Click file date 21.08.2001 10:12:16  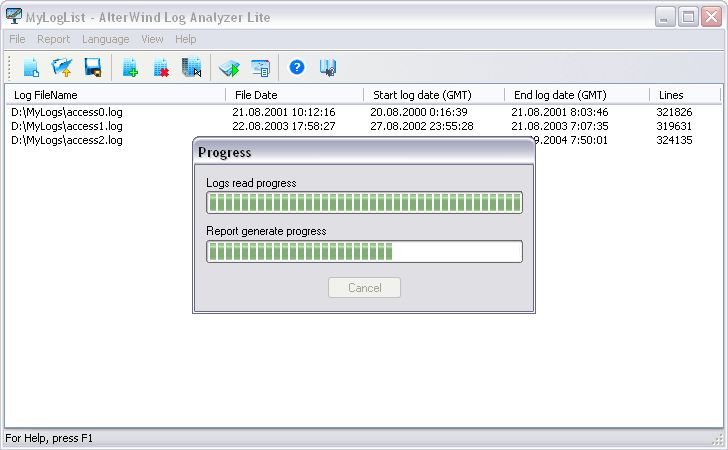click(284, 112)
